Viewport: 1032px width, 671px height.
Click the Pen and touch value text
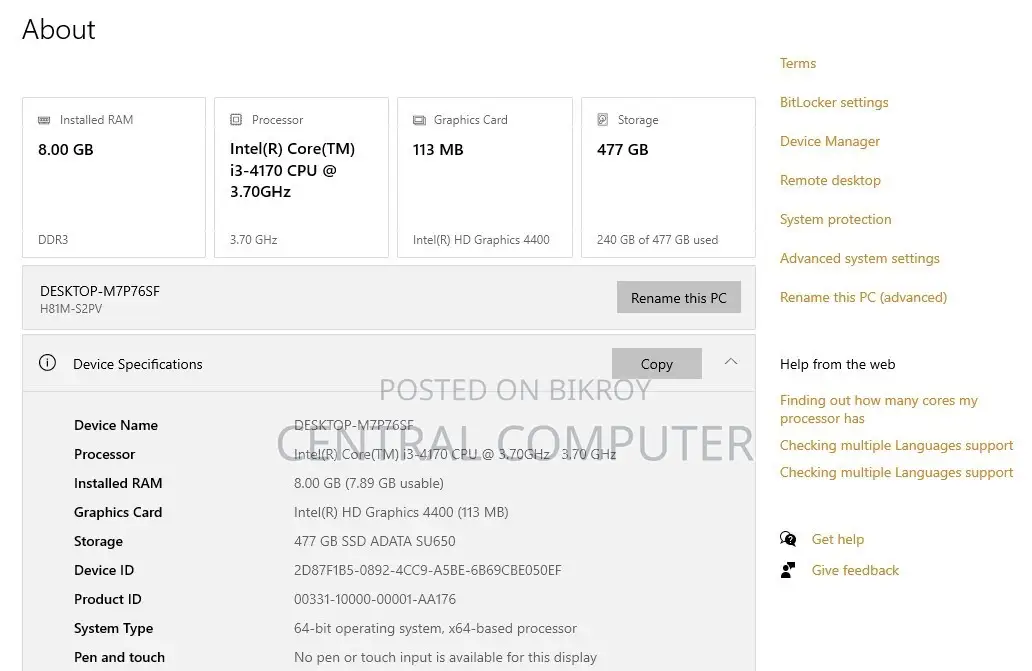point(446,657)
